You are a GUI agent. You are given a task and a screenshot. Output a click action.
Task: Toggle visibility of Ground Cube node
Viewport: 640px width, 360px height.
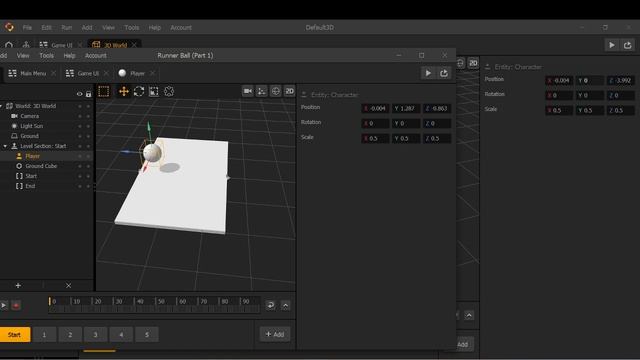80,166
